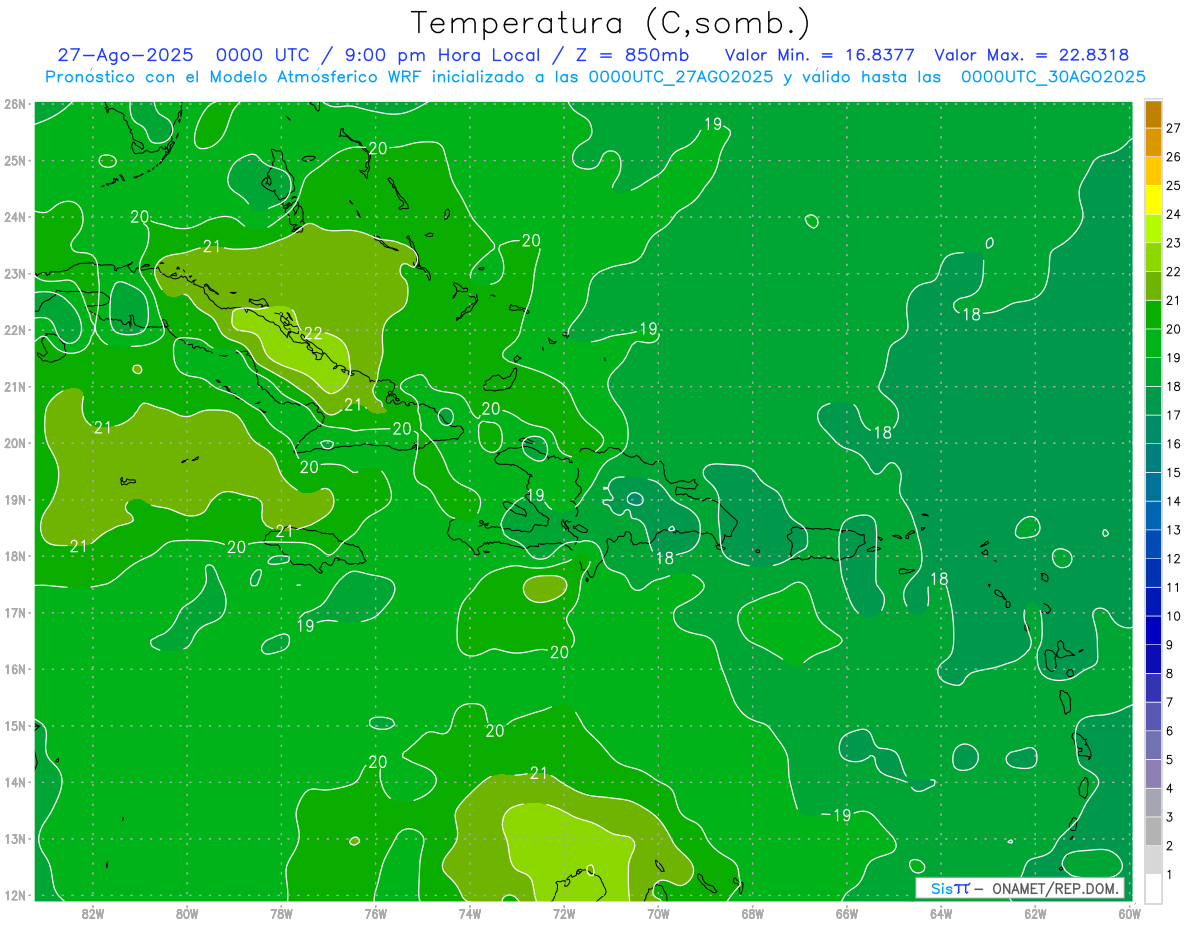Click '9:00 pm Hora Local' text

(443, 56)
